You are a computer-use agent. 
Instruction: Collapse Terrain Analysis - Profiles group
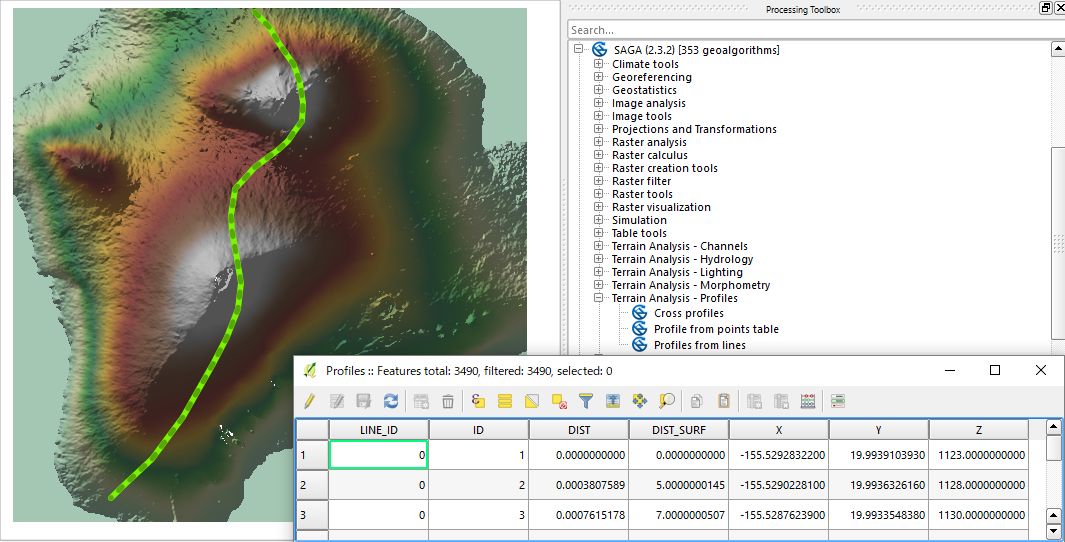[x=598, y=297]
